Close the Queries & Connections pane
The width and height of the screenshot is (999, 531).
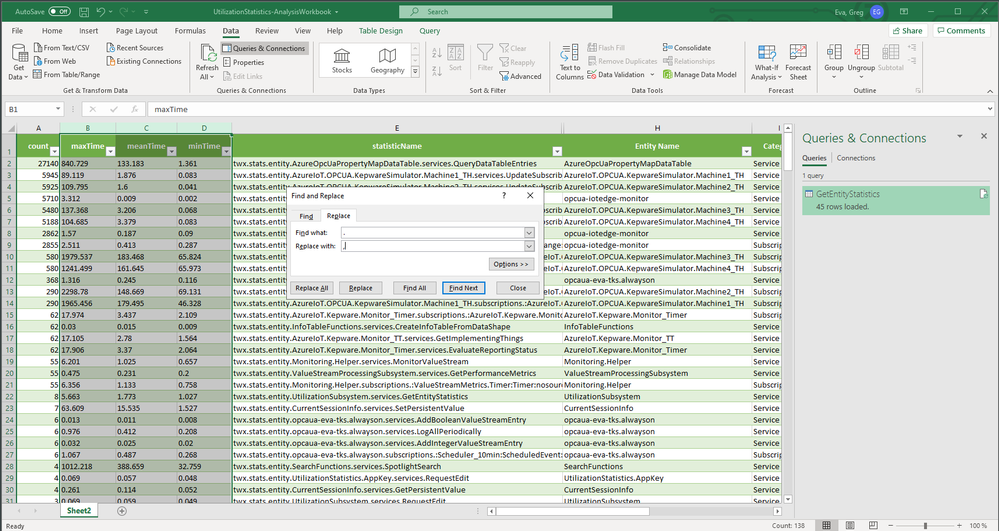pos(984,136)
